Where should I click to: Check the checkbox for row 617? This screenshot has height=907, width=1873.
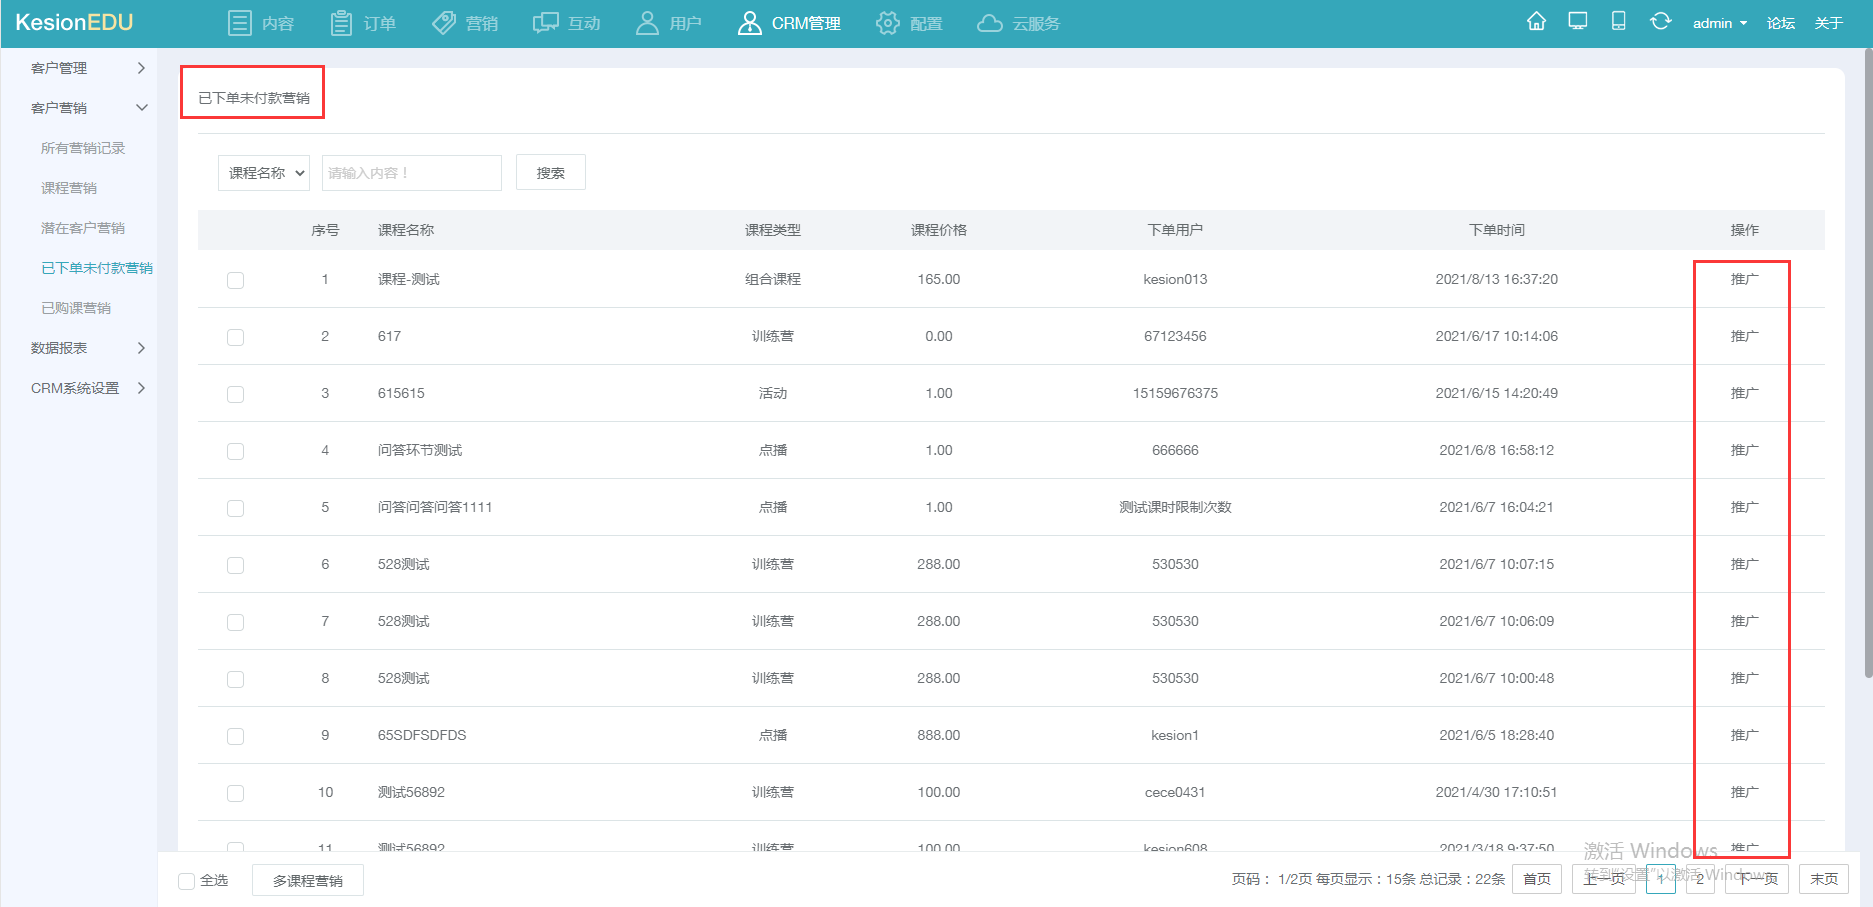235,337
